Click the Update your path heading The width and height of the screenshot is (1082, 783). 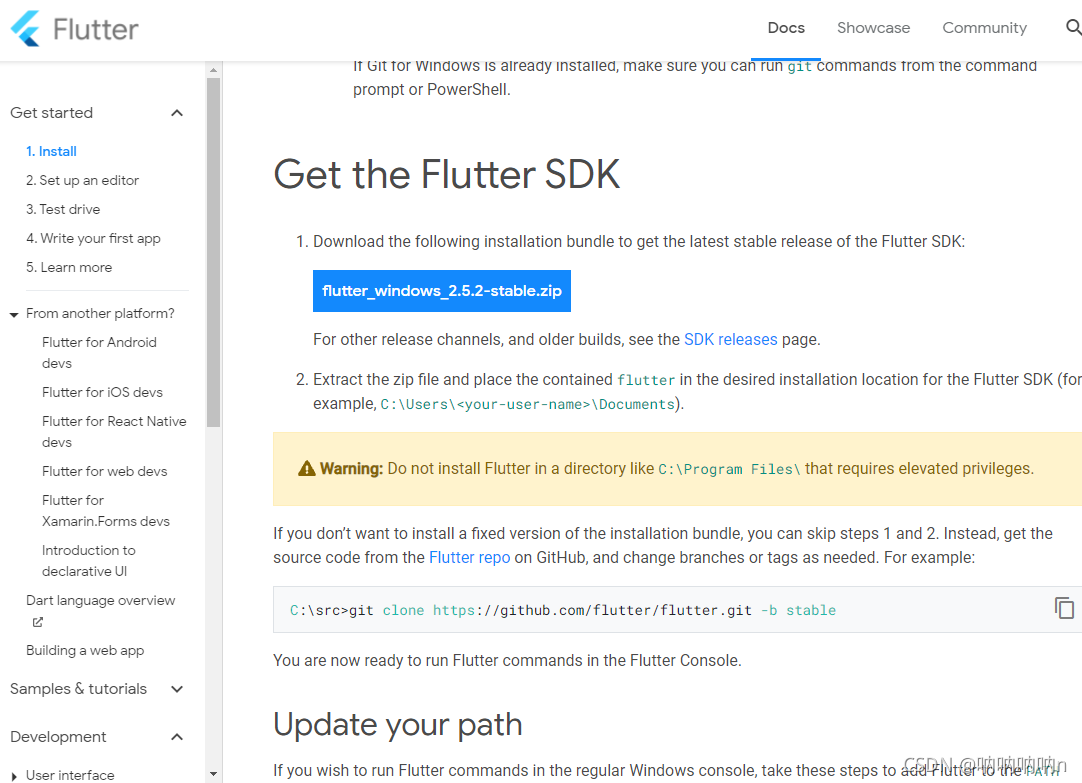(397, 724)
